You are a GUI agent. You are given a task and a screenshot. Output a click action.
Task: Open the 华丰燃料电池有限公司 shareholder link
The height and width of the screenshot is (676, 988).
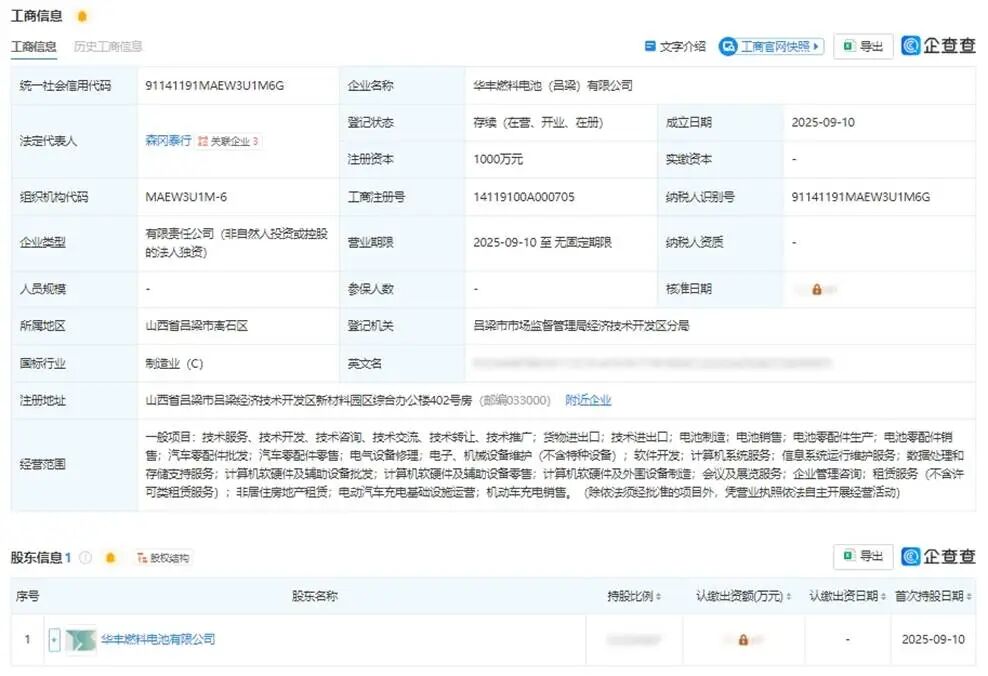click(x=158, y=639)
